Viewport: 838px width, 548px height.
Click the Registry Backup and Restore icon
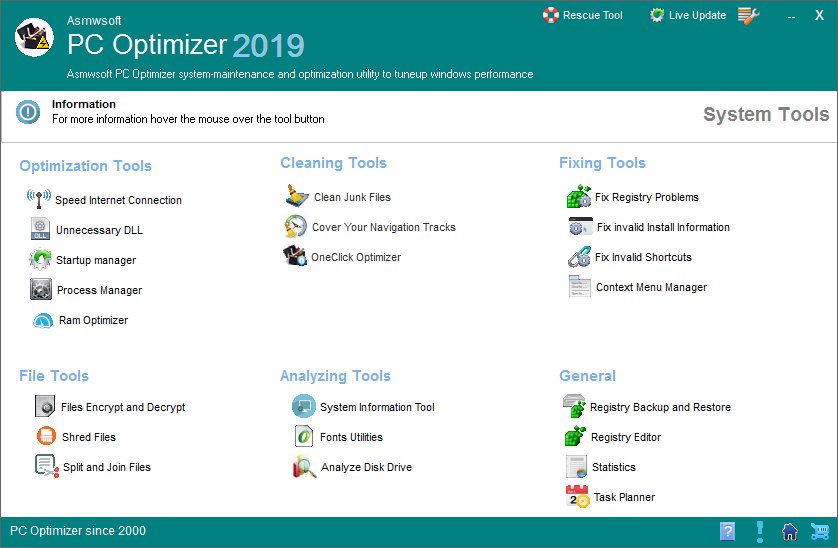[x=574, y=406]
